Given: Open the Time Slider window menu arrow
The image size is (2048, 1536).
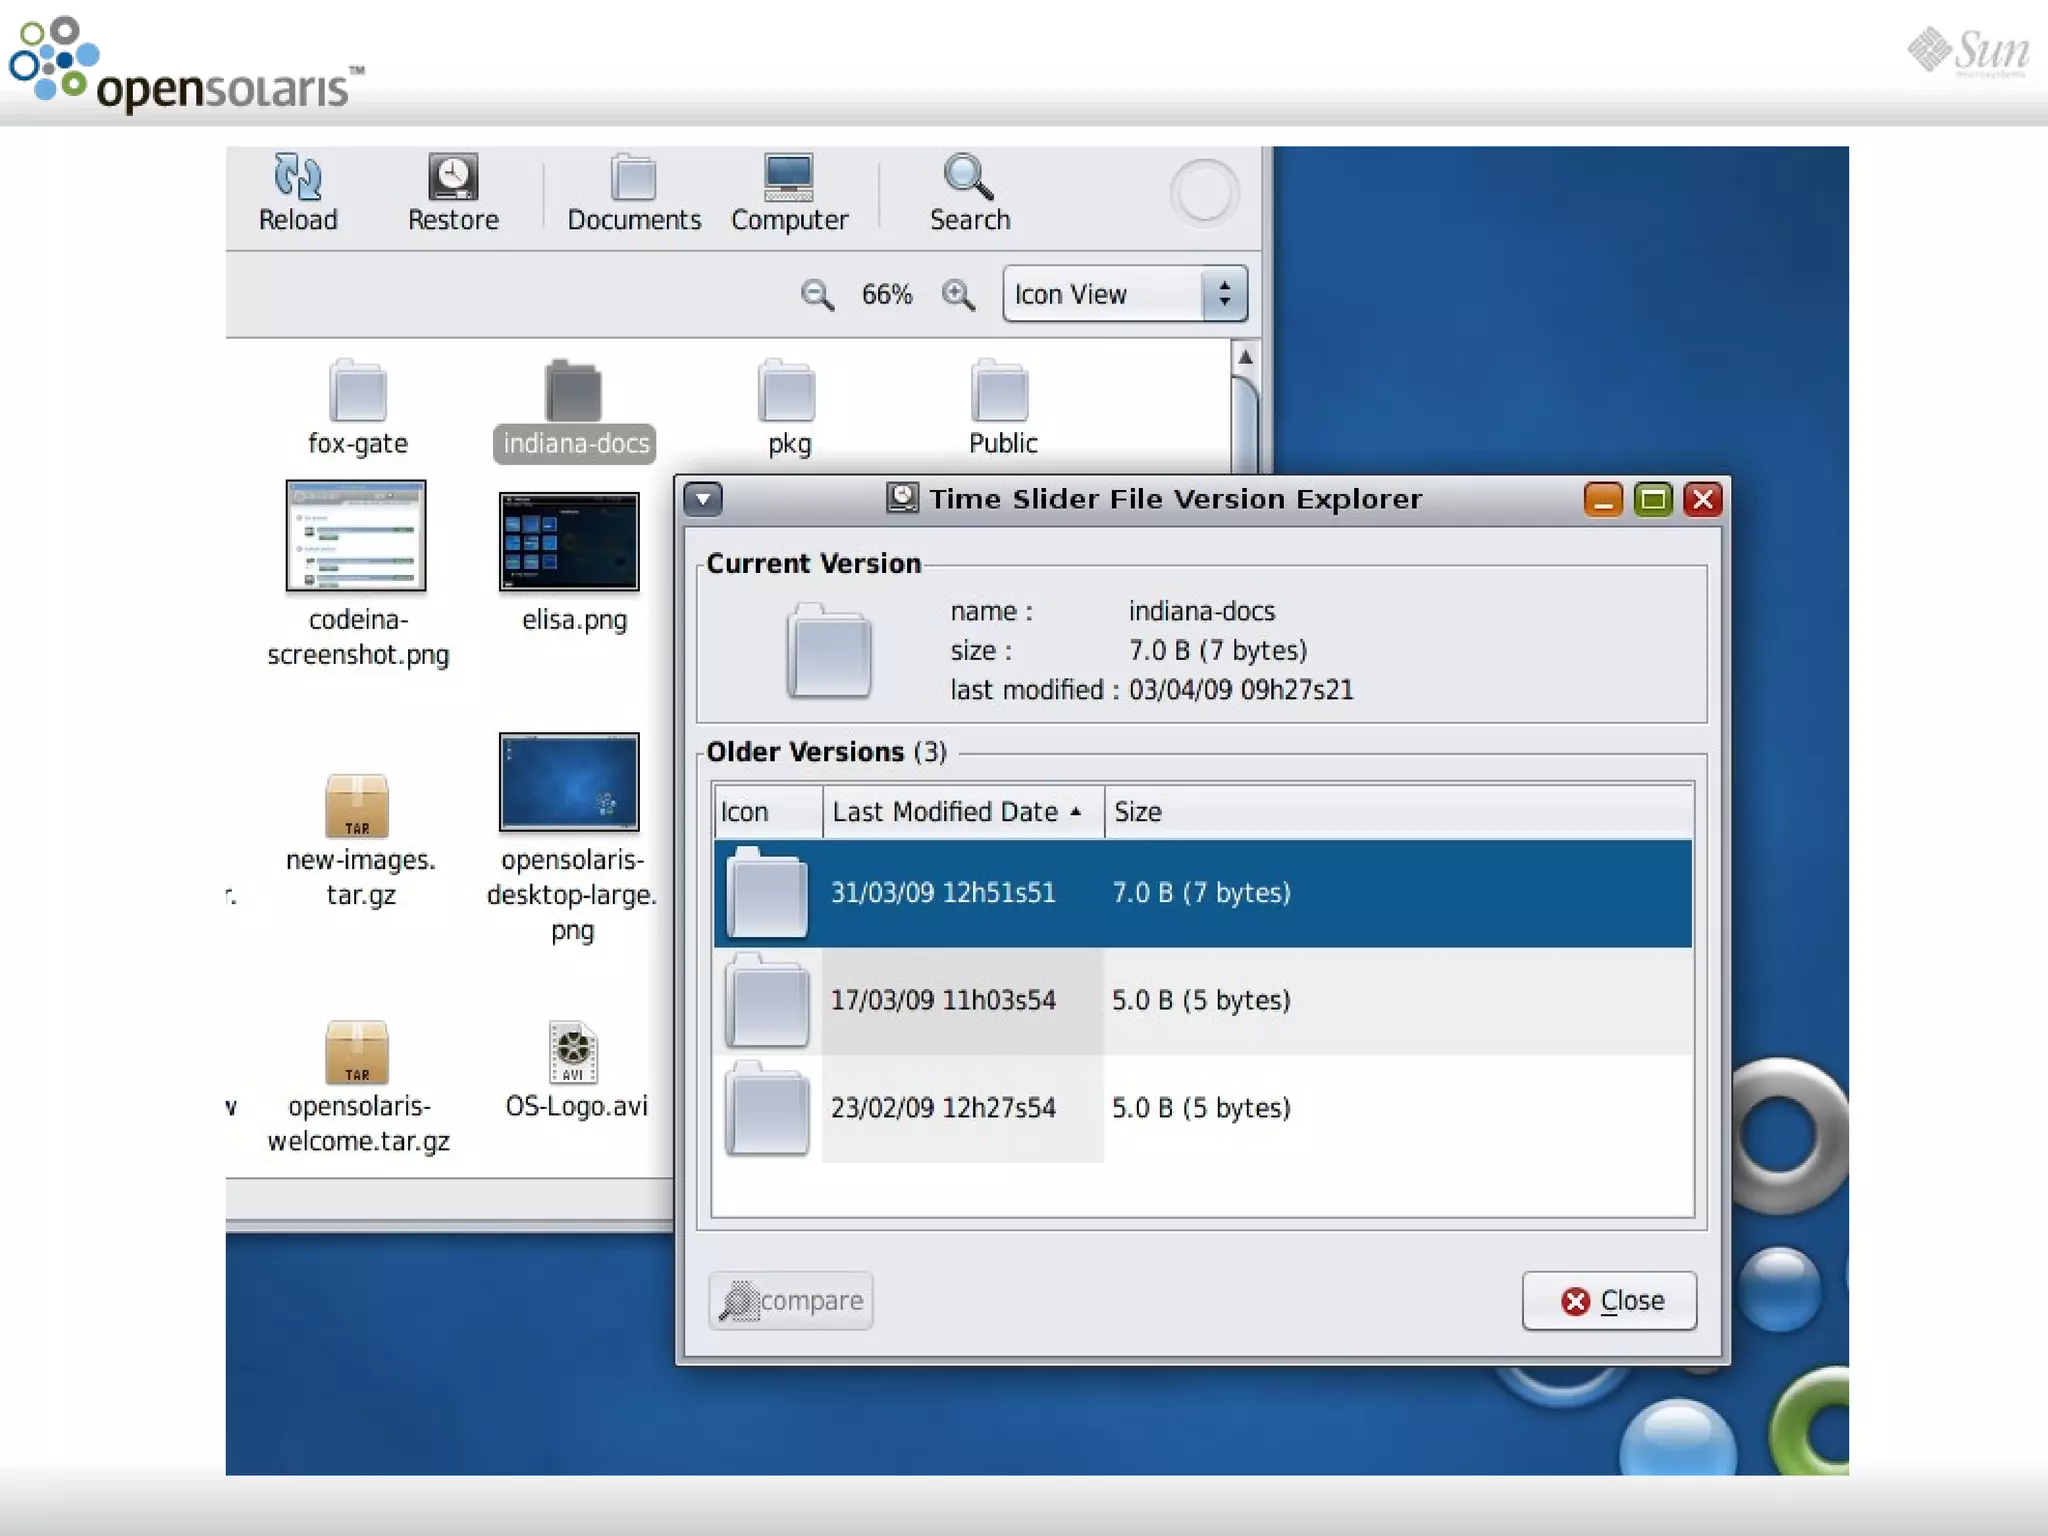Looking at the screenshot, I should (x=703, y=499).
